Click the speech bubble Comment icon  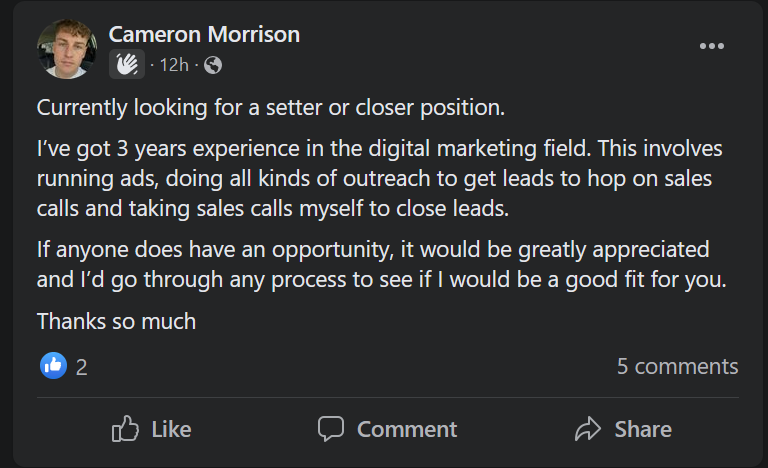(331, 429)
